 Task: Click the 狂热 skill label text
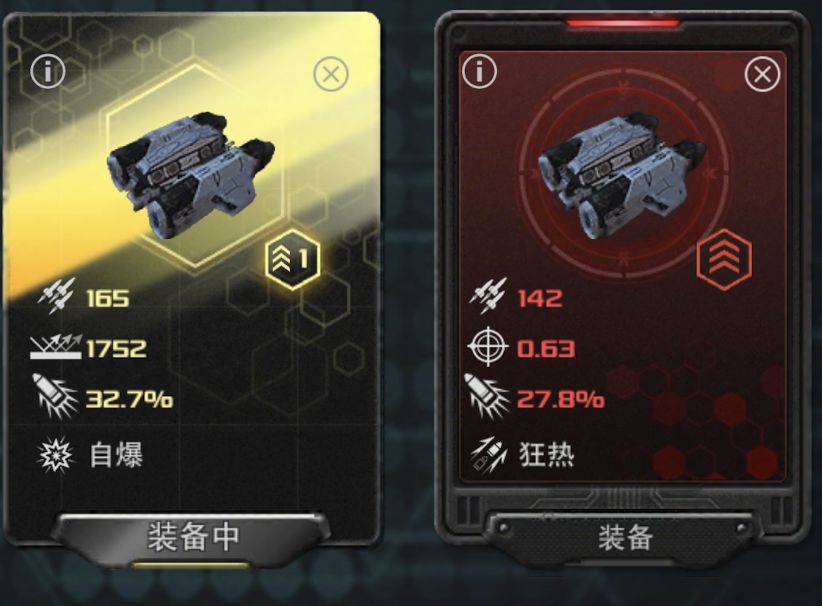pyautogui.click(x=547, y=454)
